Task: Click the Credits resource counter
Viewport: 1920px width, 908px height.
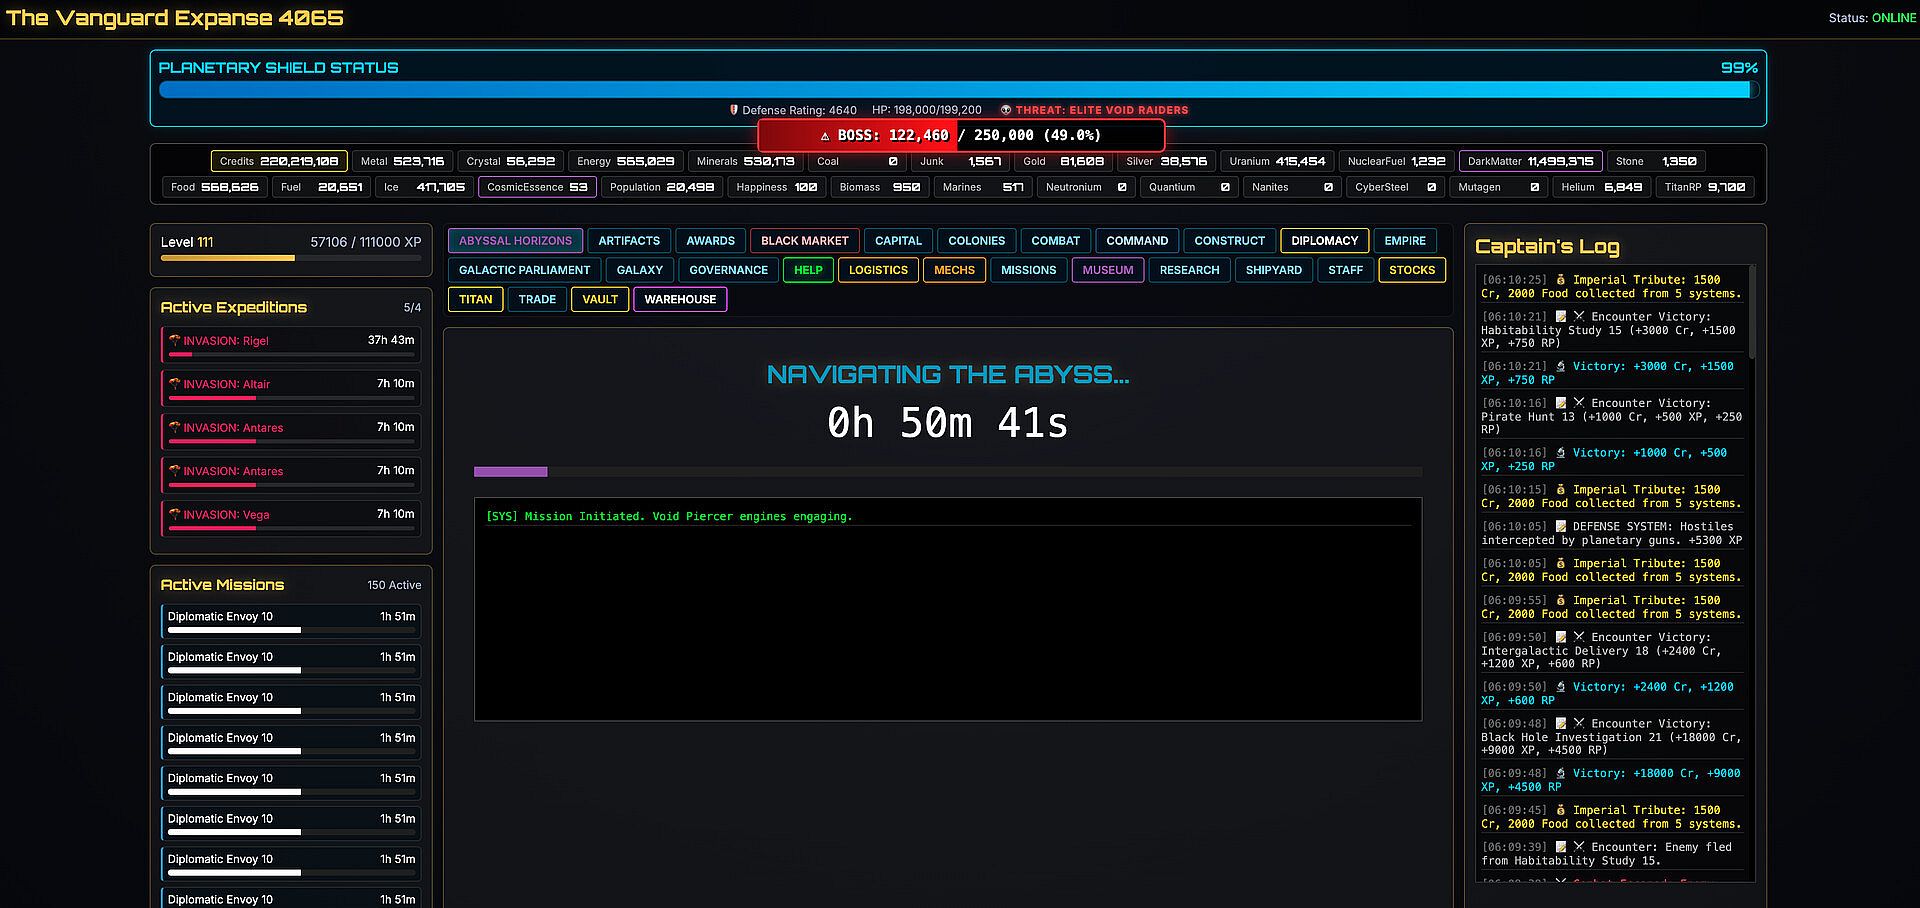Action: click(x=279, y=161)
